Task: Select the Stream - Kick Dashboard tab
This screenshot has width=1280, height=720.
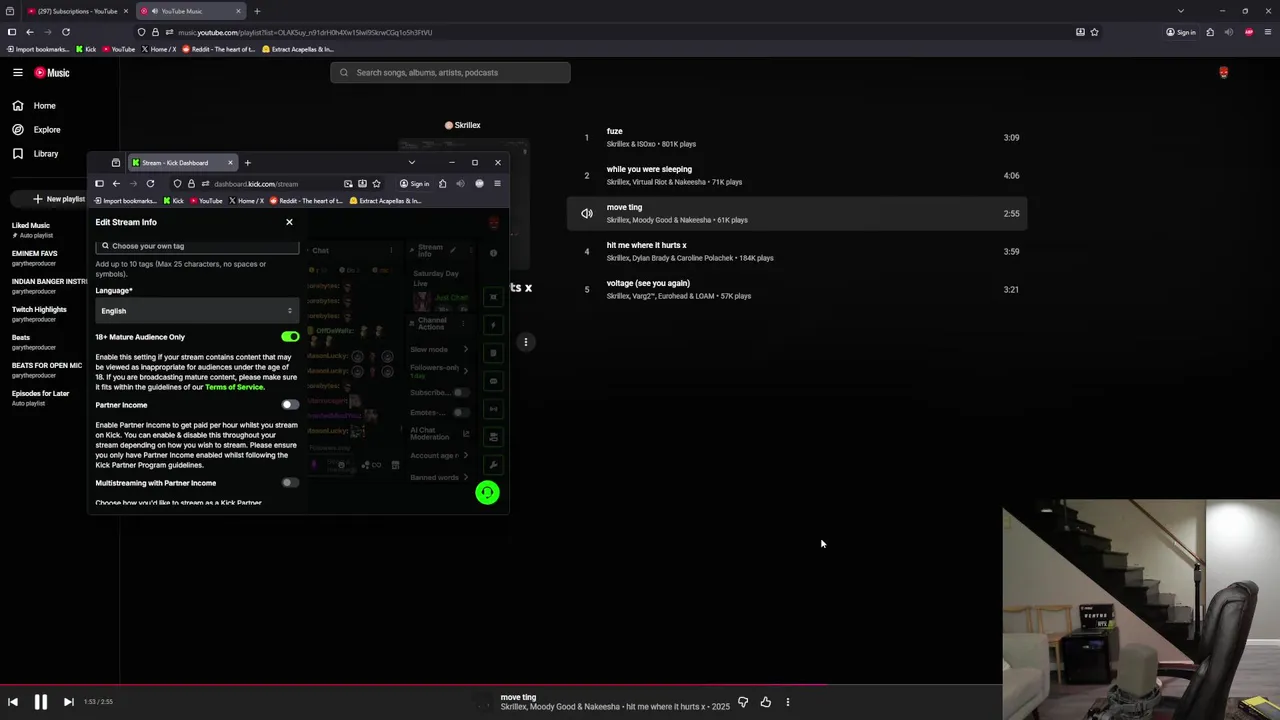Action: point(182,162)
